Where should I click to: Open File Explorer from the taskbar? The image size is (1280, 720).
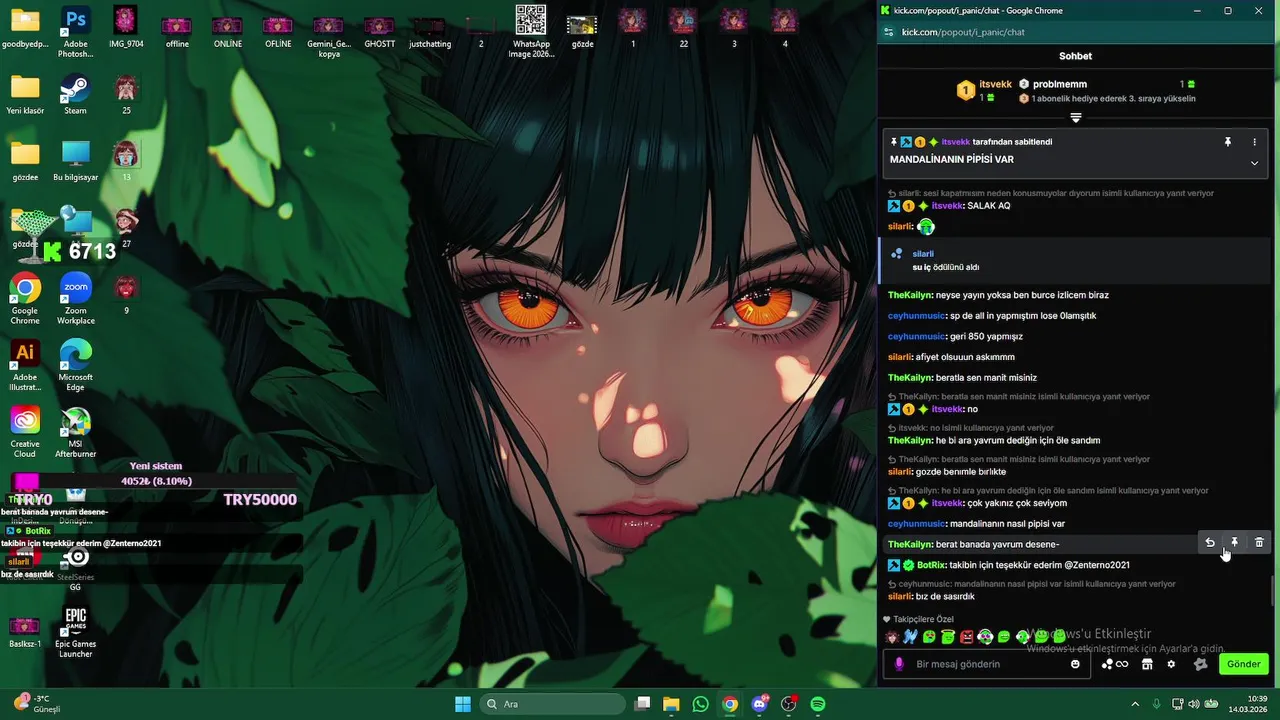[x=671, y=704]
